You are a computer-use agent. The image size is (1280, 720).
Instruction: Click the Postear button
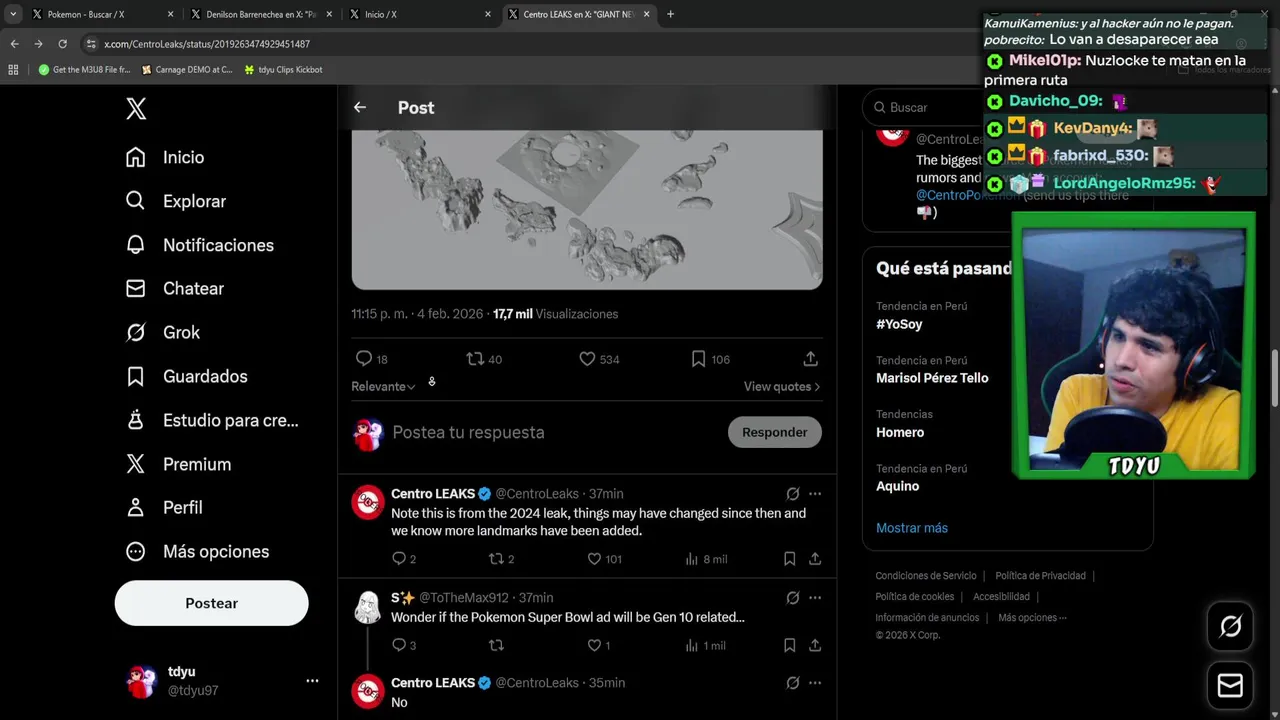pos(211,603)
